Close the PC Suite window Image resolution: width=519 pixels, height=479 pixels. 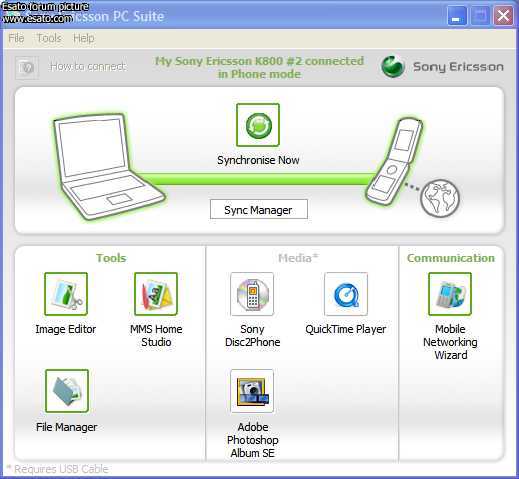(x=503, y=16)
